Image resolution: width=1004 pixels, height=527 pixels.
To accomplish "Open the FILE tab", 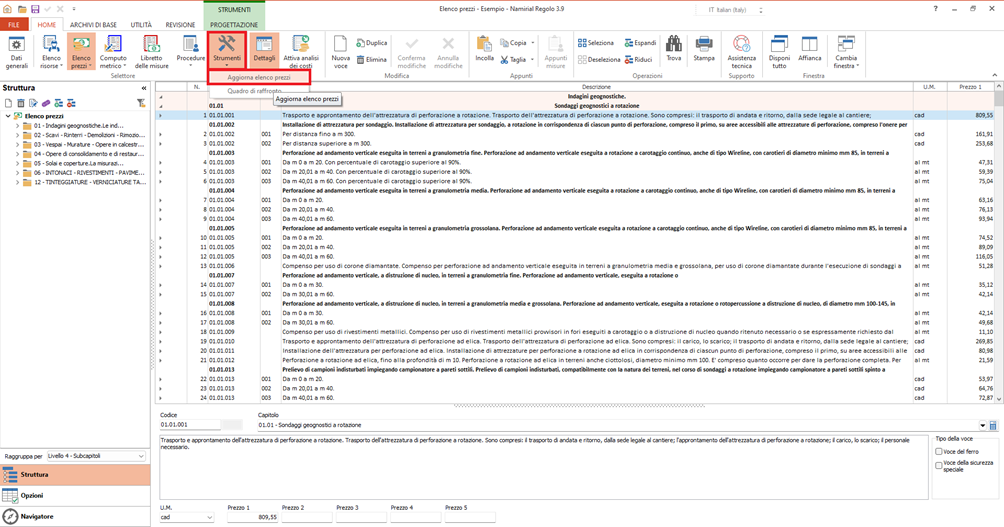I will click(x=13, y=25).
